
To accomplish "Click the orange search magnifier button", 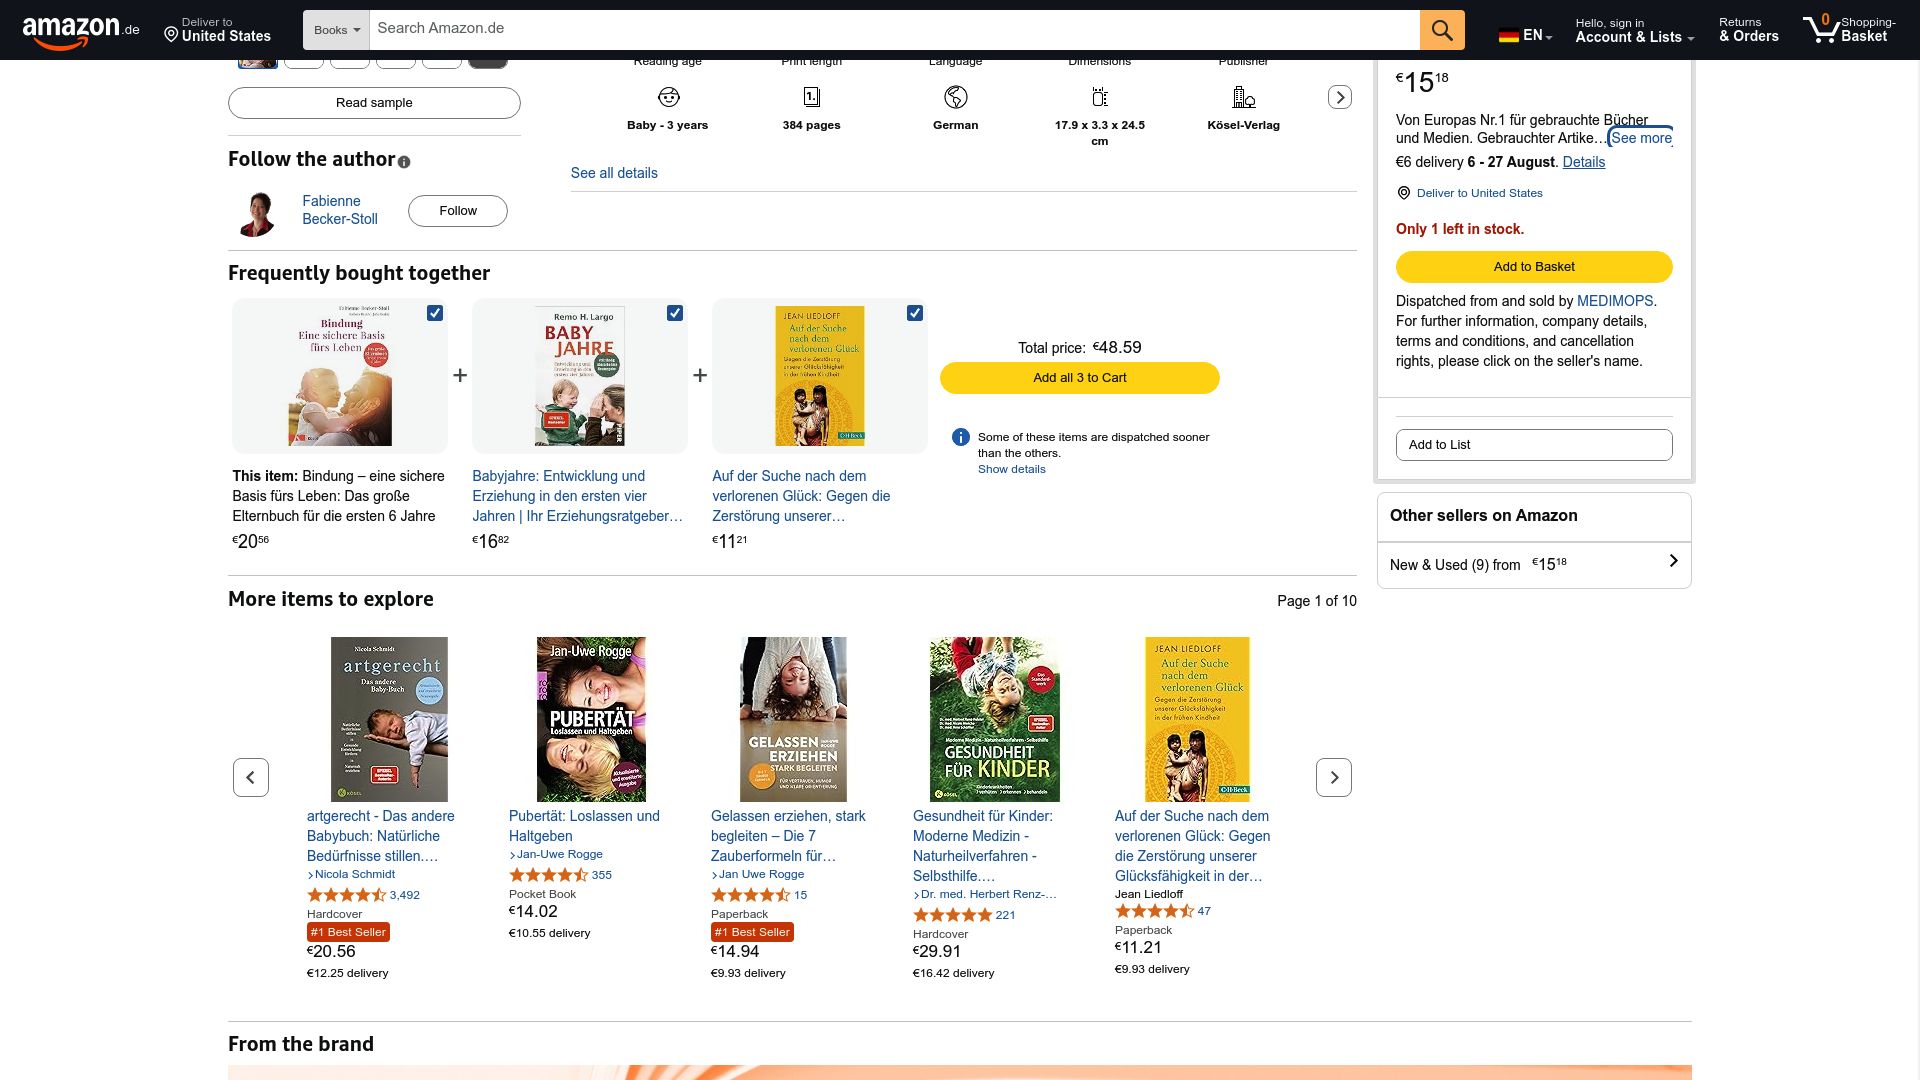I will (x=1441, y=30).
